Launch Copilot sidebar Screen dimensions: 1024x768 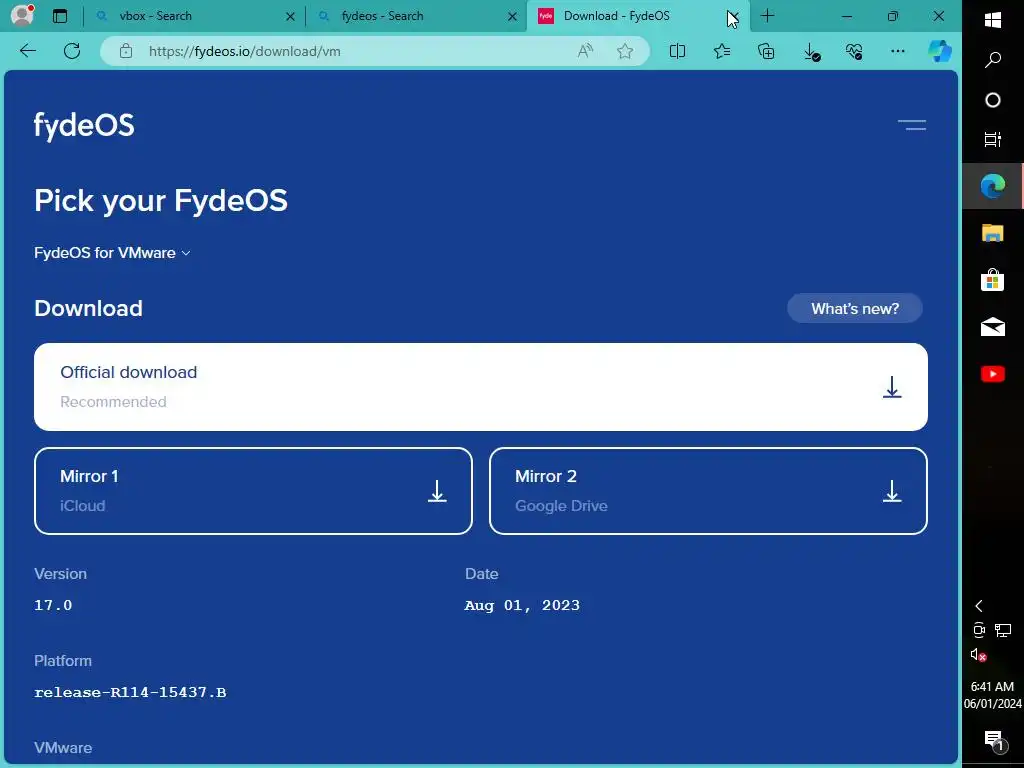940,51
